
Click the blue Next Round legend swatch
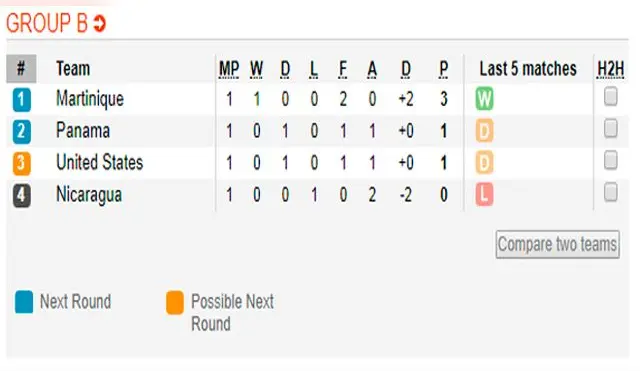(x=24, y=302)
